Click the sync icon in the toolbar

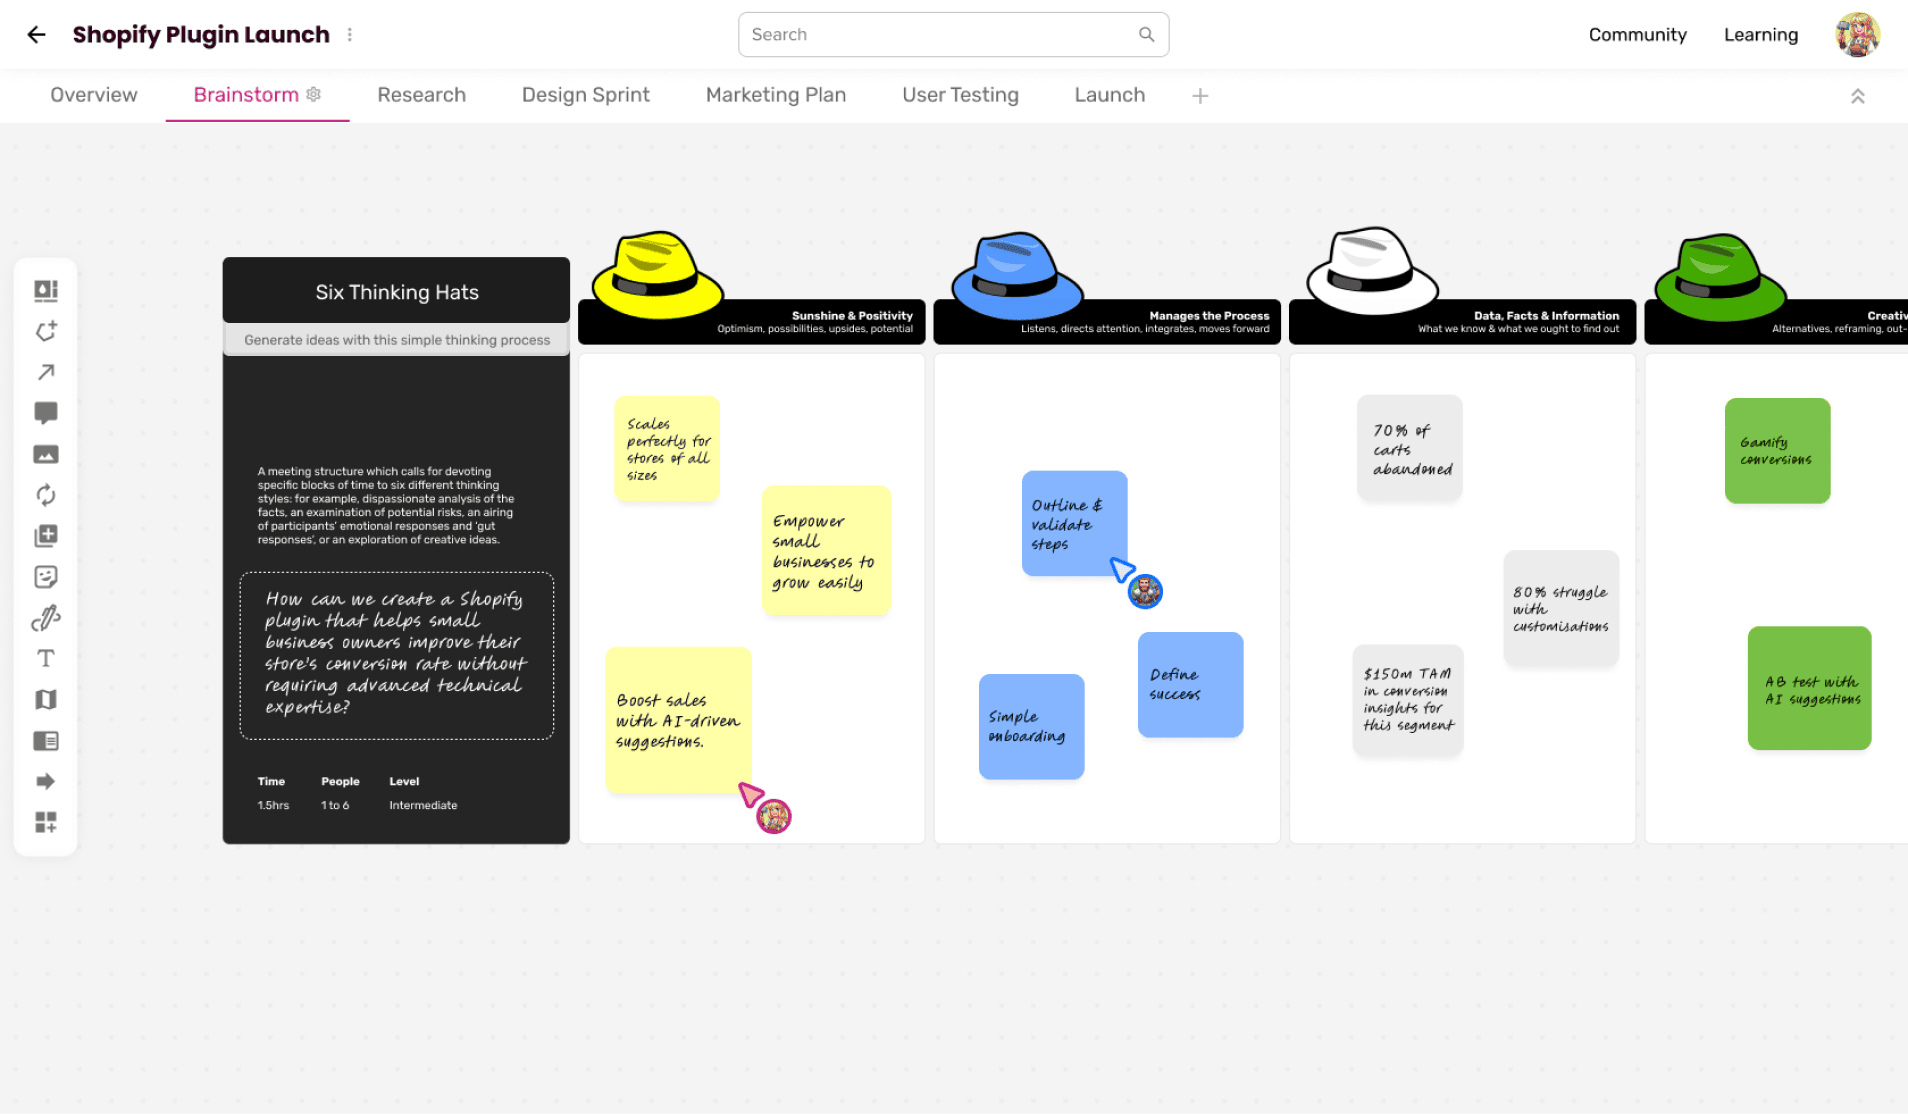[46, 495]
